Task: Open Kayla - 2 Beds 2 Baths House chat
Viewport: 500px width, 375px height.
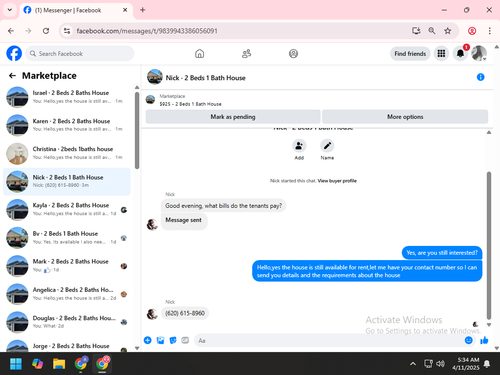Action: click(x=67, y=209)
